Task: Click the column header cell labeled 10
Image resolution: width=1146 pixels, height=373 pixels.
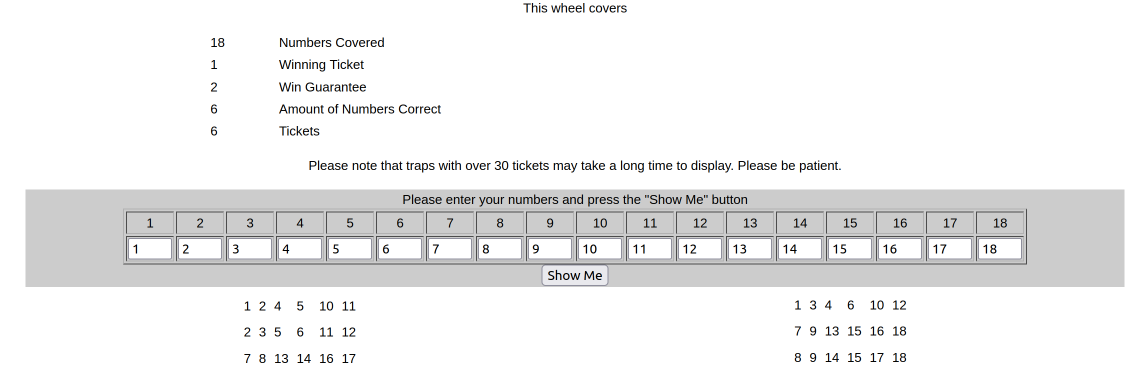Action: click(x=600, y=223)
